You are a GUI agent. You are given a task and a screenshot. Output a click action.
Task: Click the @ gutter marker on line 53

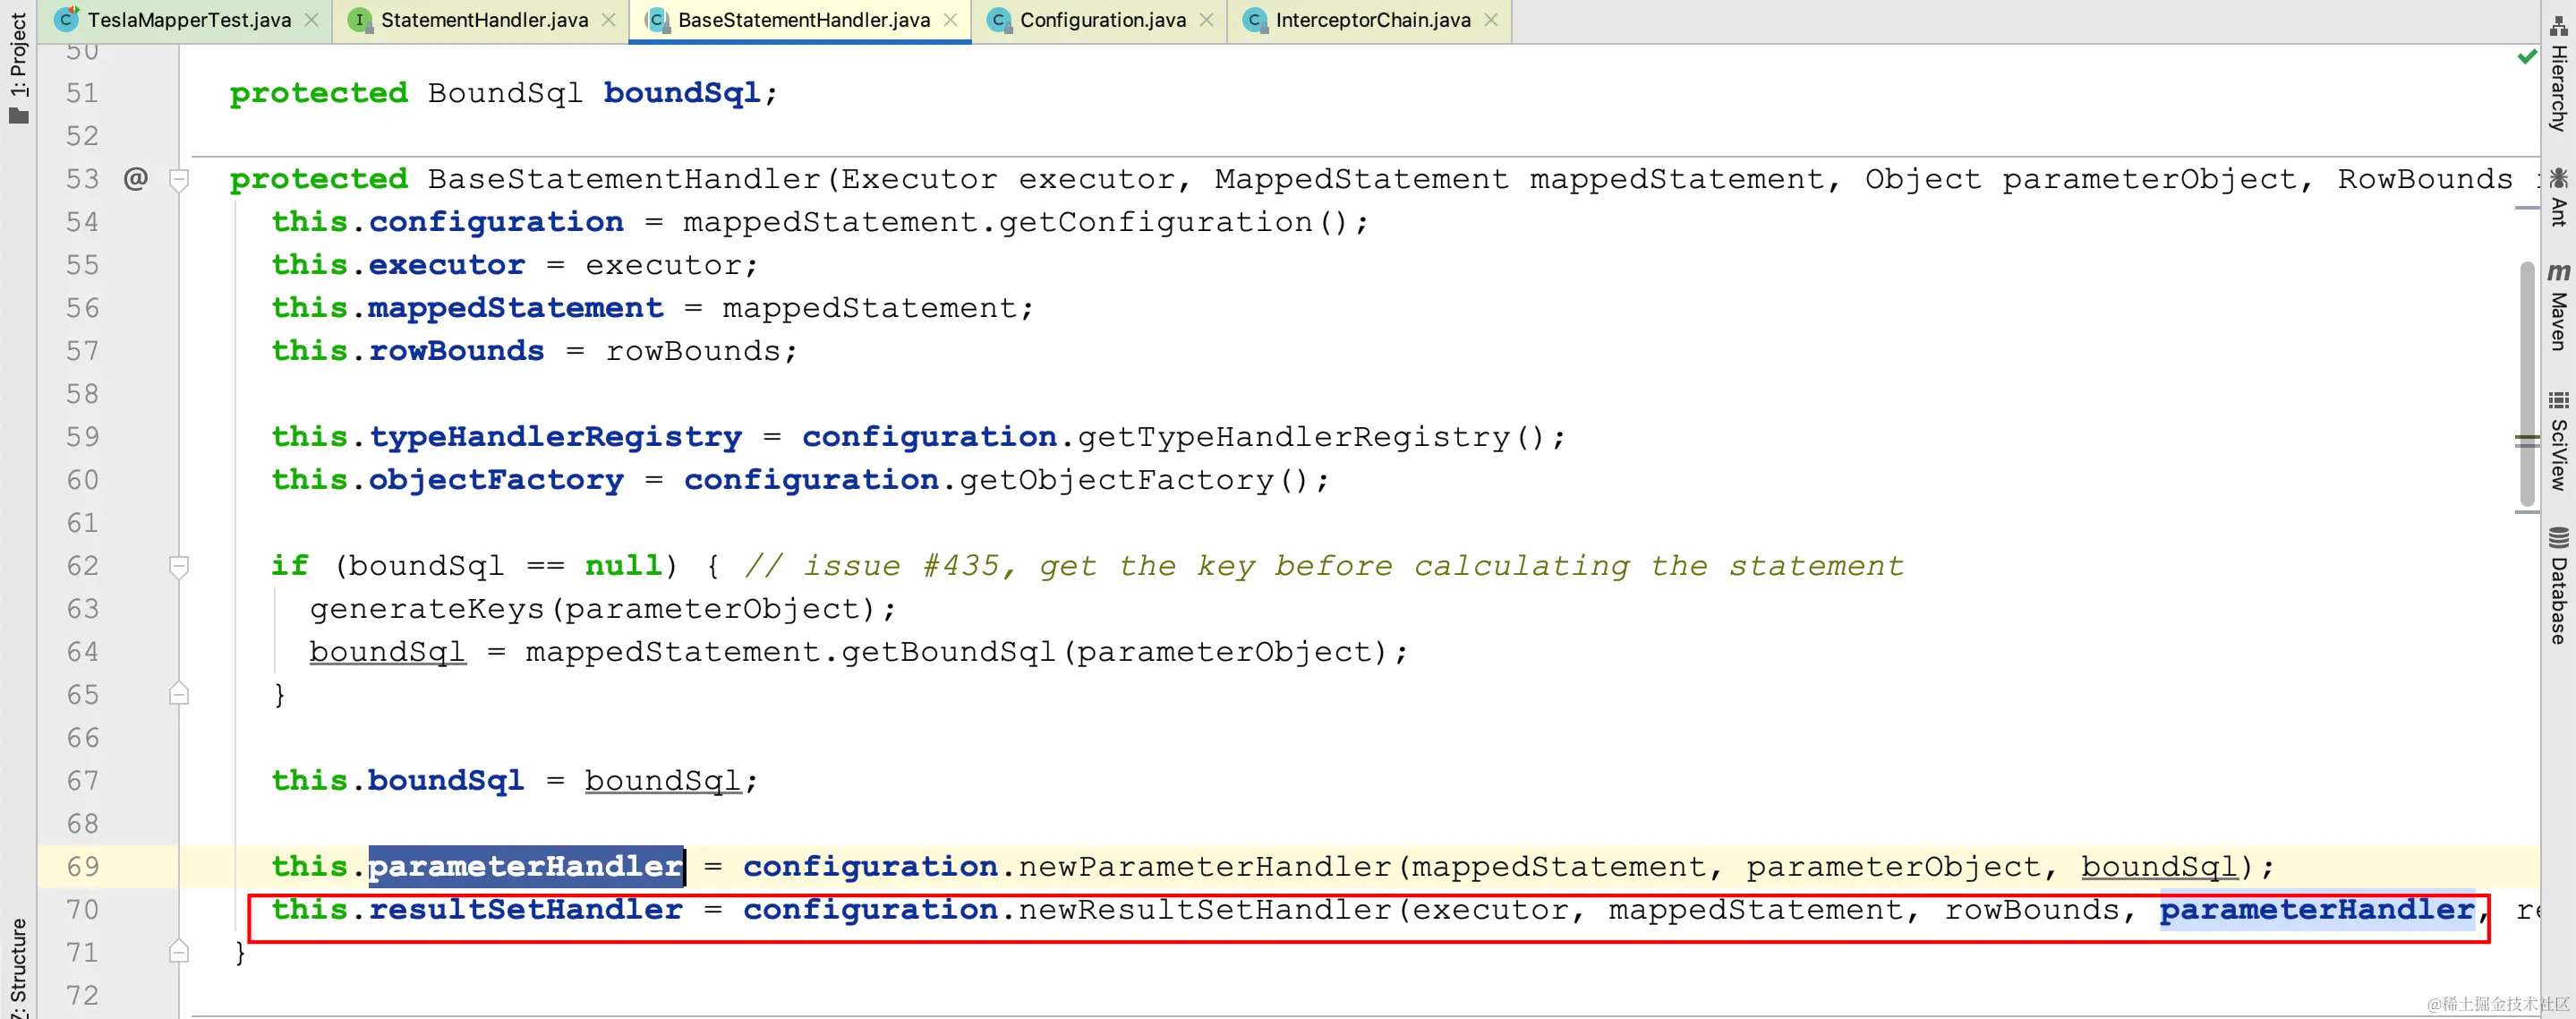pos(135,179)
